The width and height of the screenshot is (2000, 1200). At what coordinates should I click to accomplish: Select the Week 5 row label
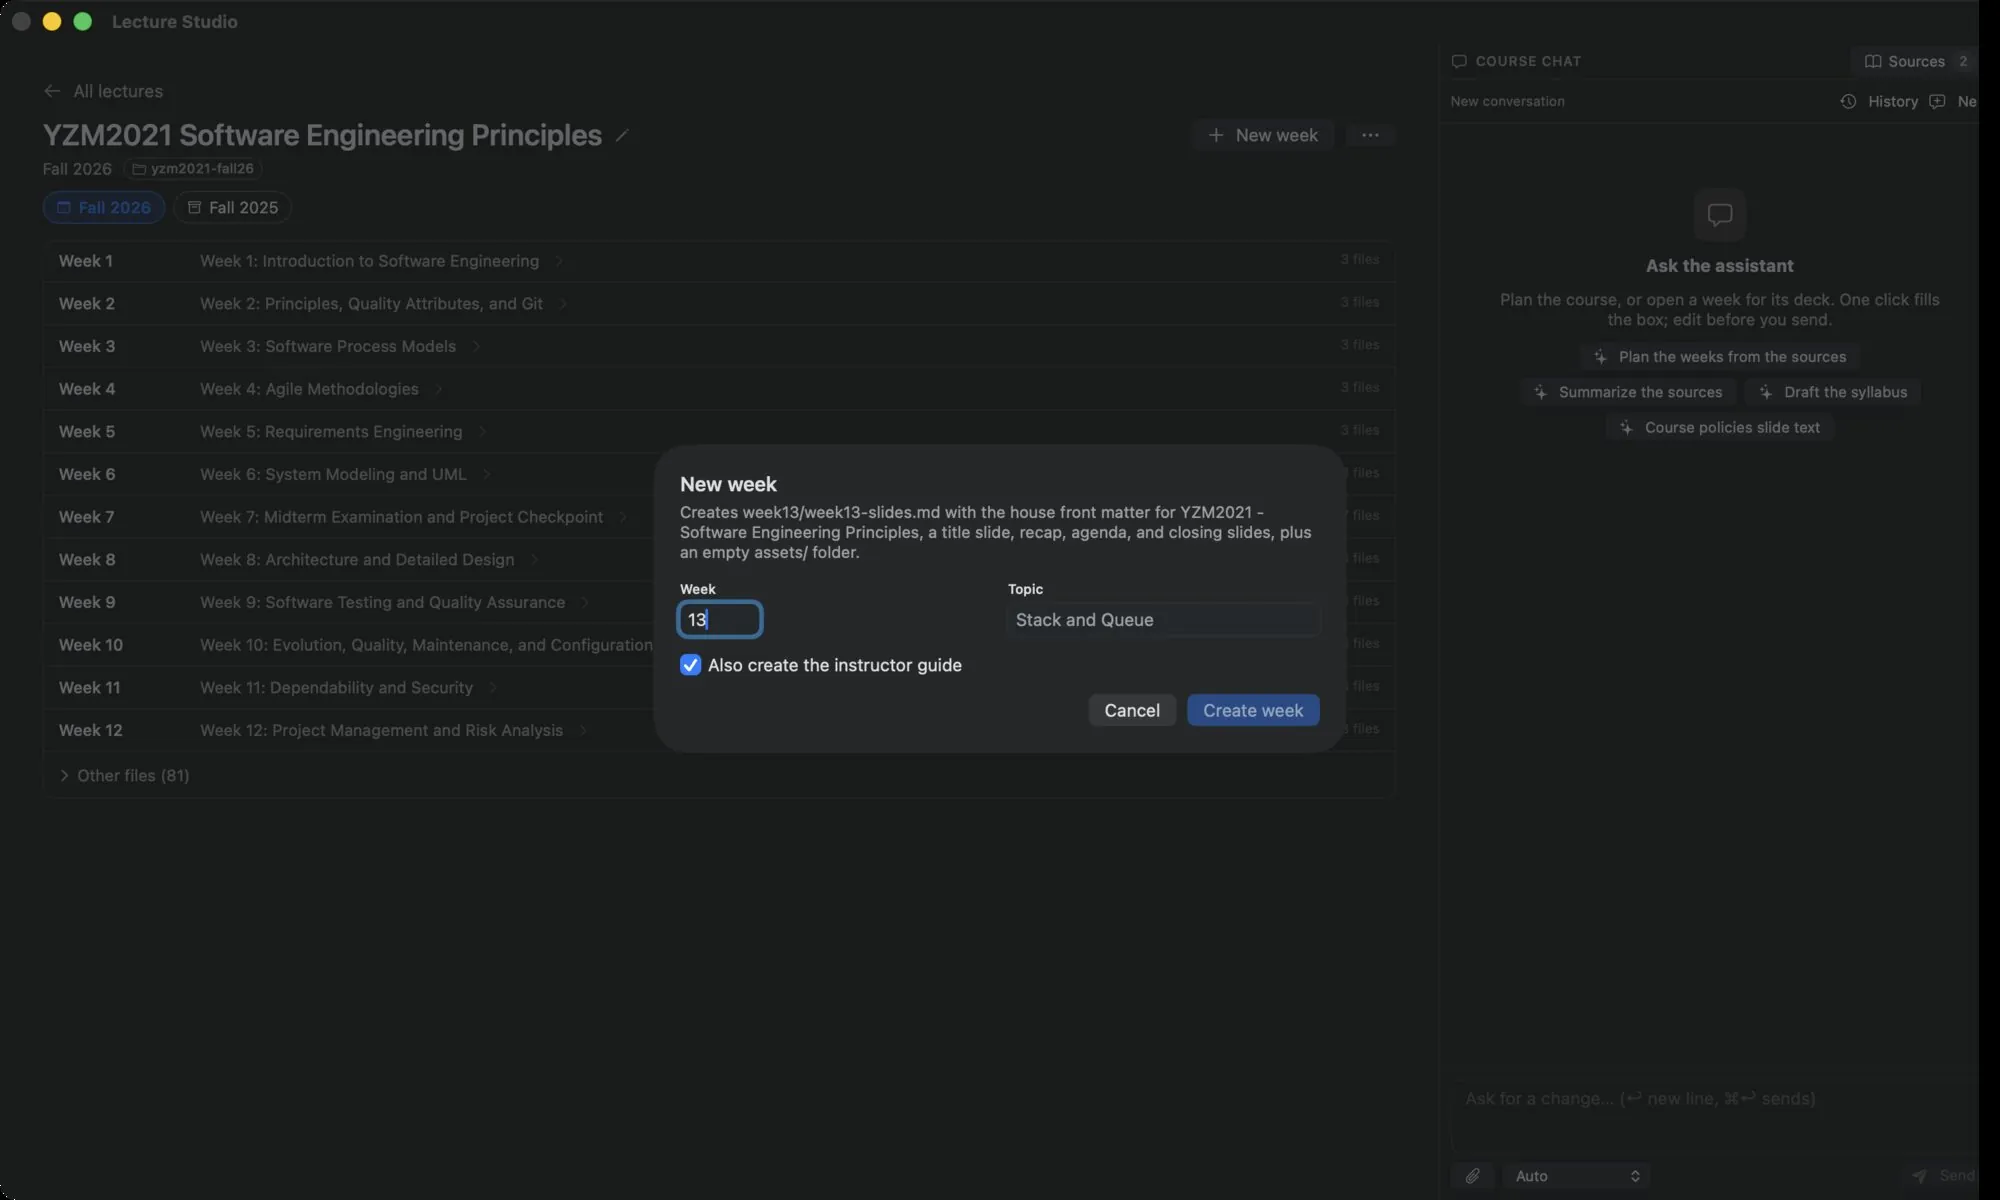(87, 432)
